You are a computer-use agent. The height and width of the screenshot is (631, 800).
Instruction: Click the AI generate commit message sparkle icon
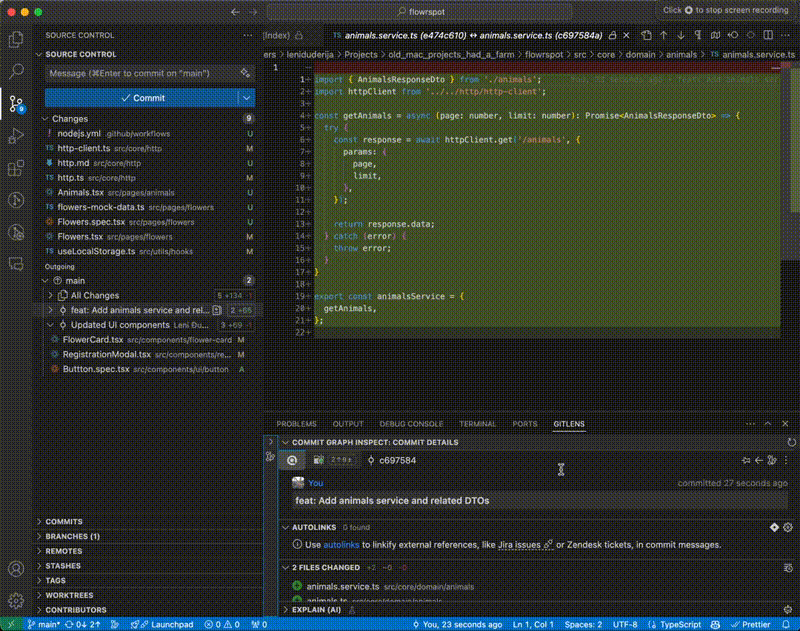coord(245,73)
